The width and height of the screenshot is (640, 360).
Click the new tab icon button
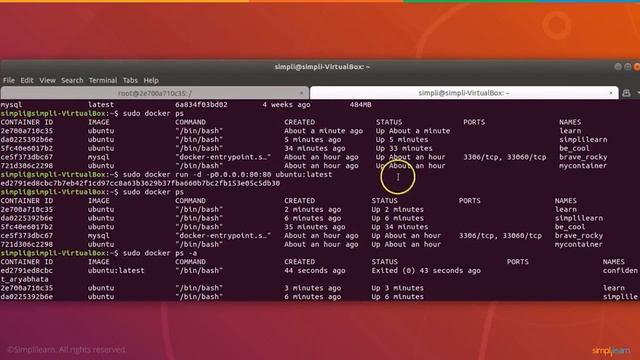tap(626, 93)
